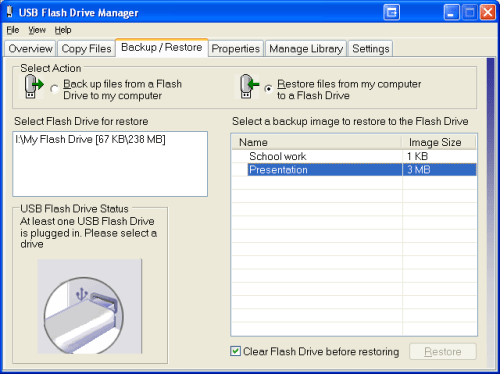Click the USB plug illustration image

pyautogui.click(x=89, y=306)
